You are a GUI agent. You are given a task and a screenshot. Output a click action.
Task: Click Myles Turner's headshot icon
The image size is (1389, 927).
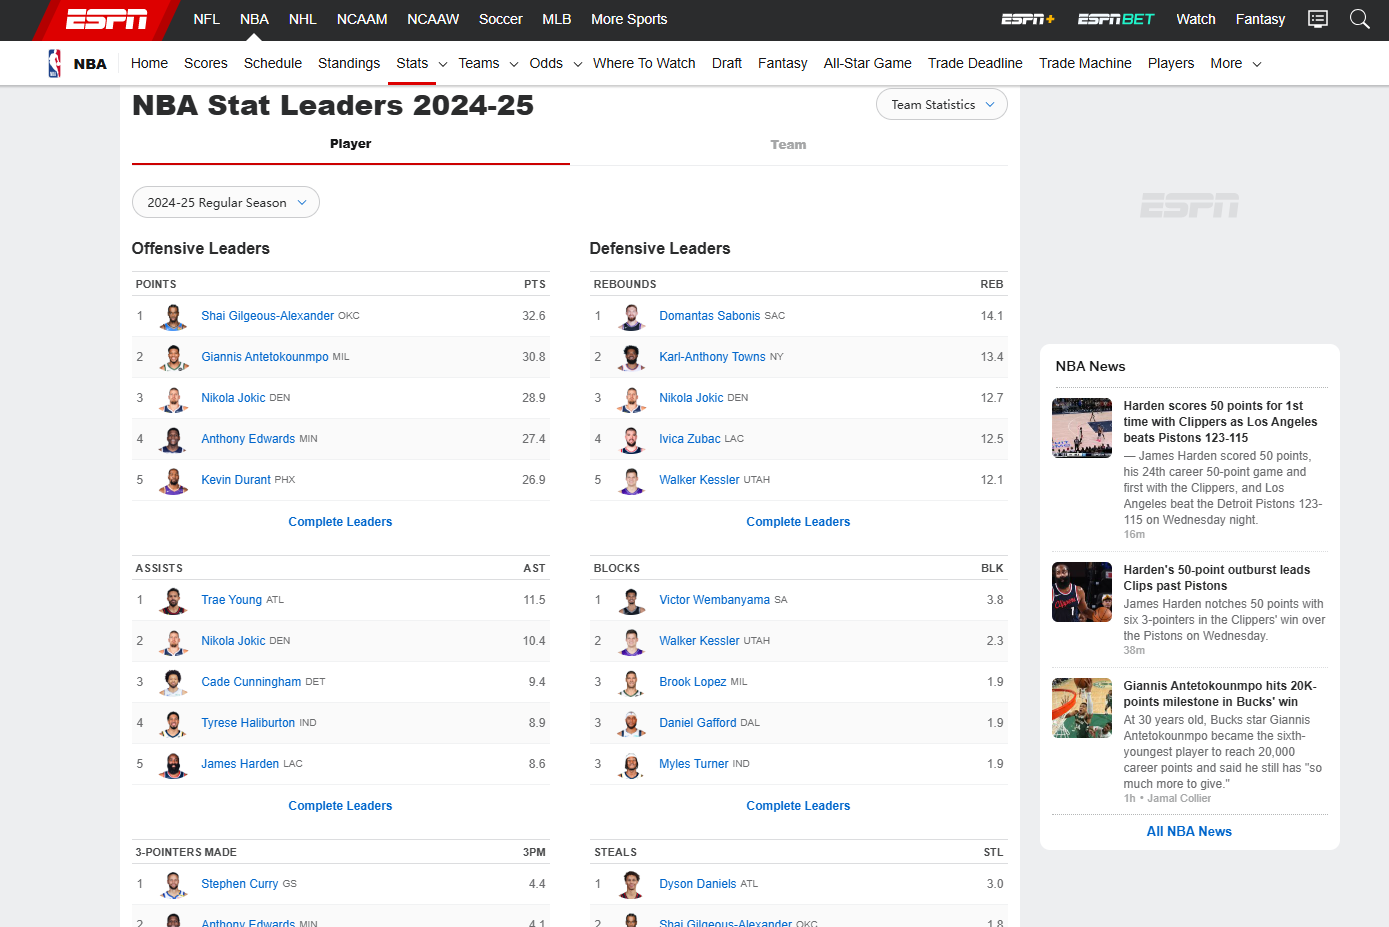click(631, 764)
